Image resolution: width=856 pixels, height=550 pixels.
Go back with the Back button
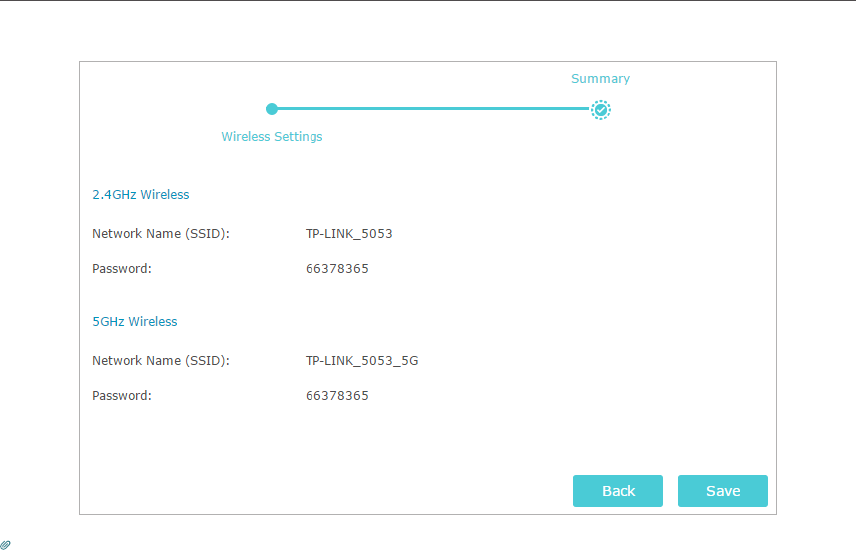(617, 490)
